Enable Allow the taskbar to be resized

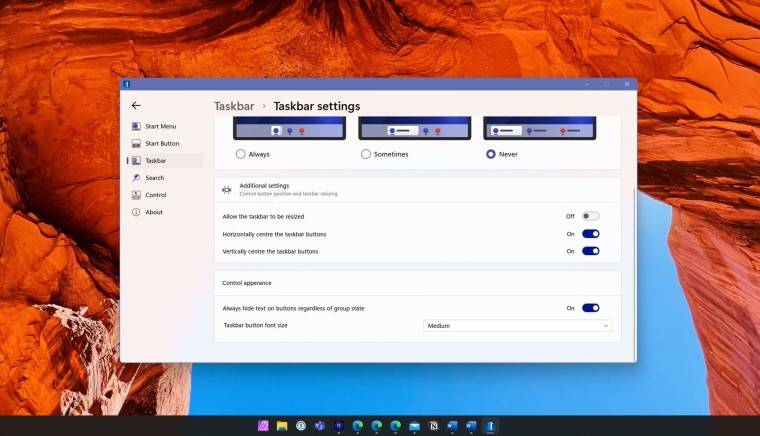click(590, 216)
